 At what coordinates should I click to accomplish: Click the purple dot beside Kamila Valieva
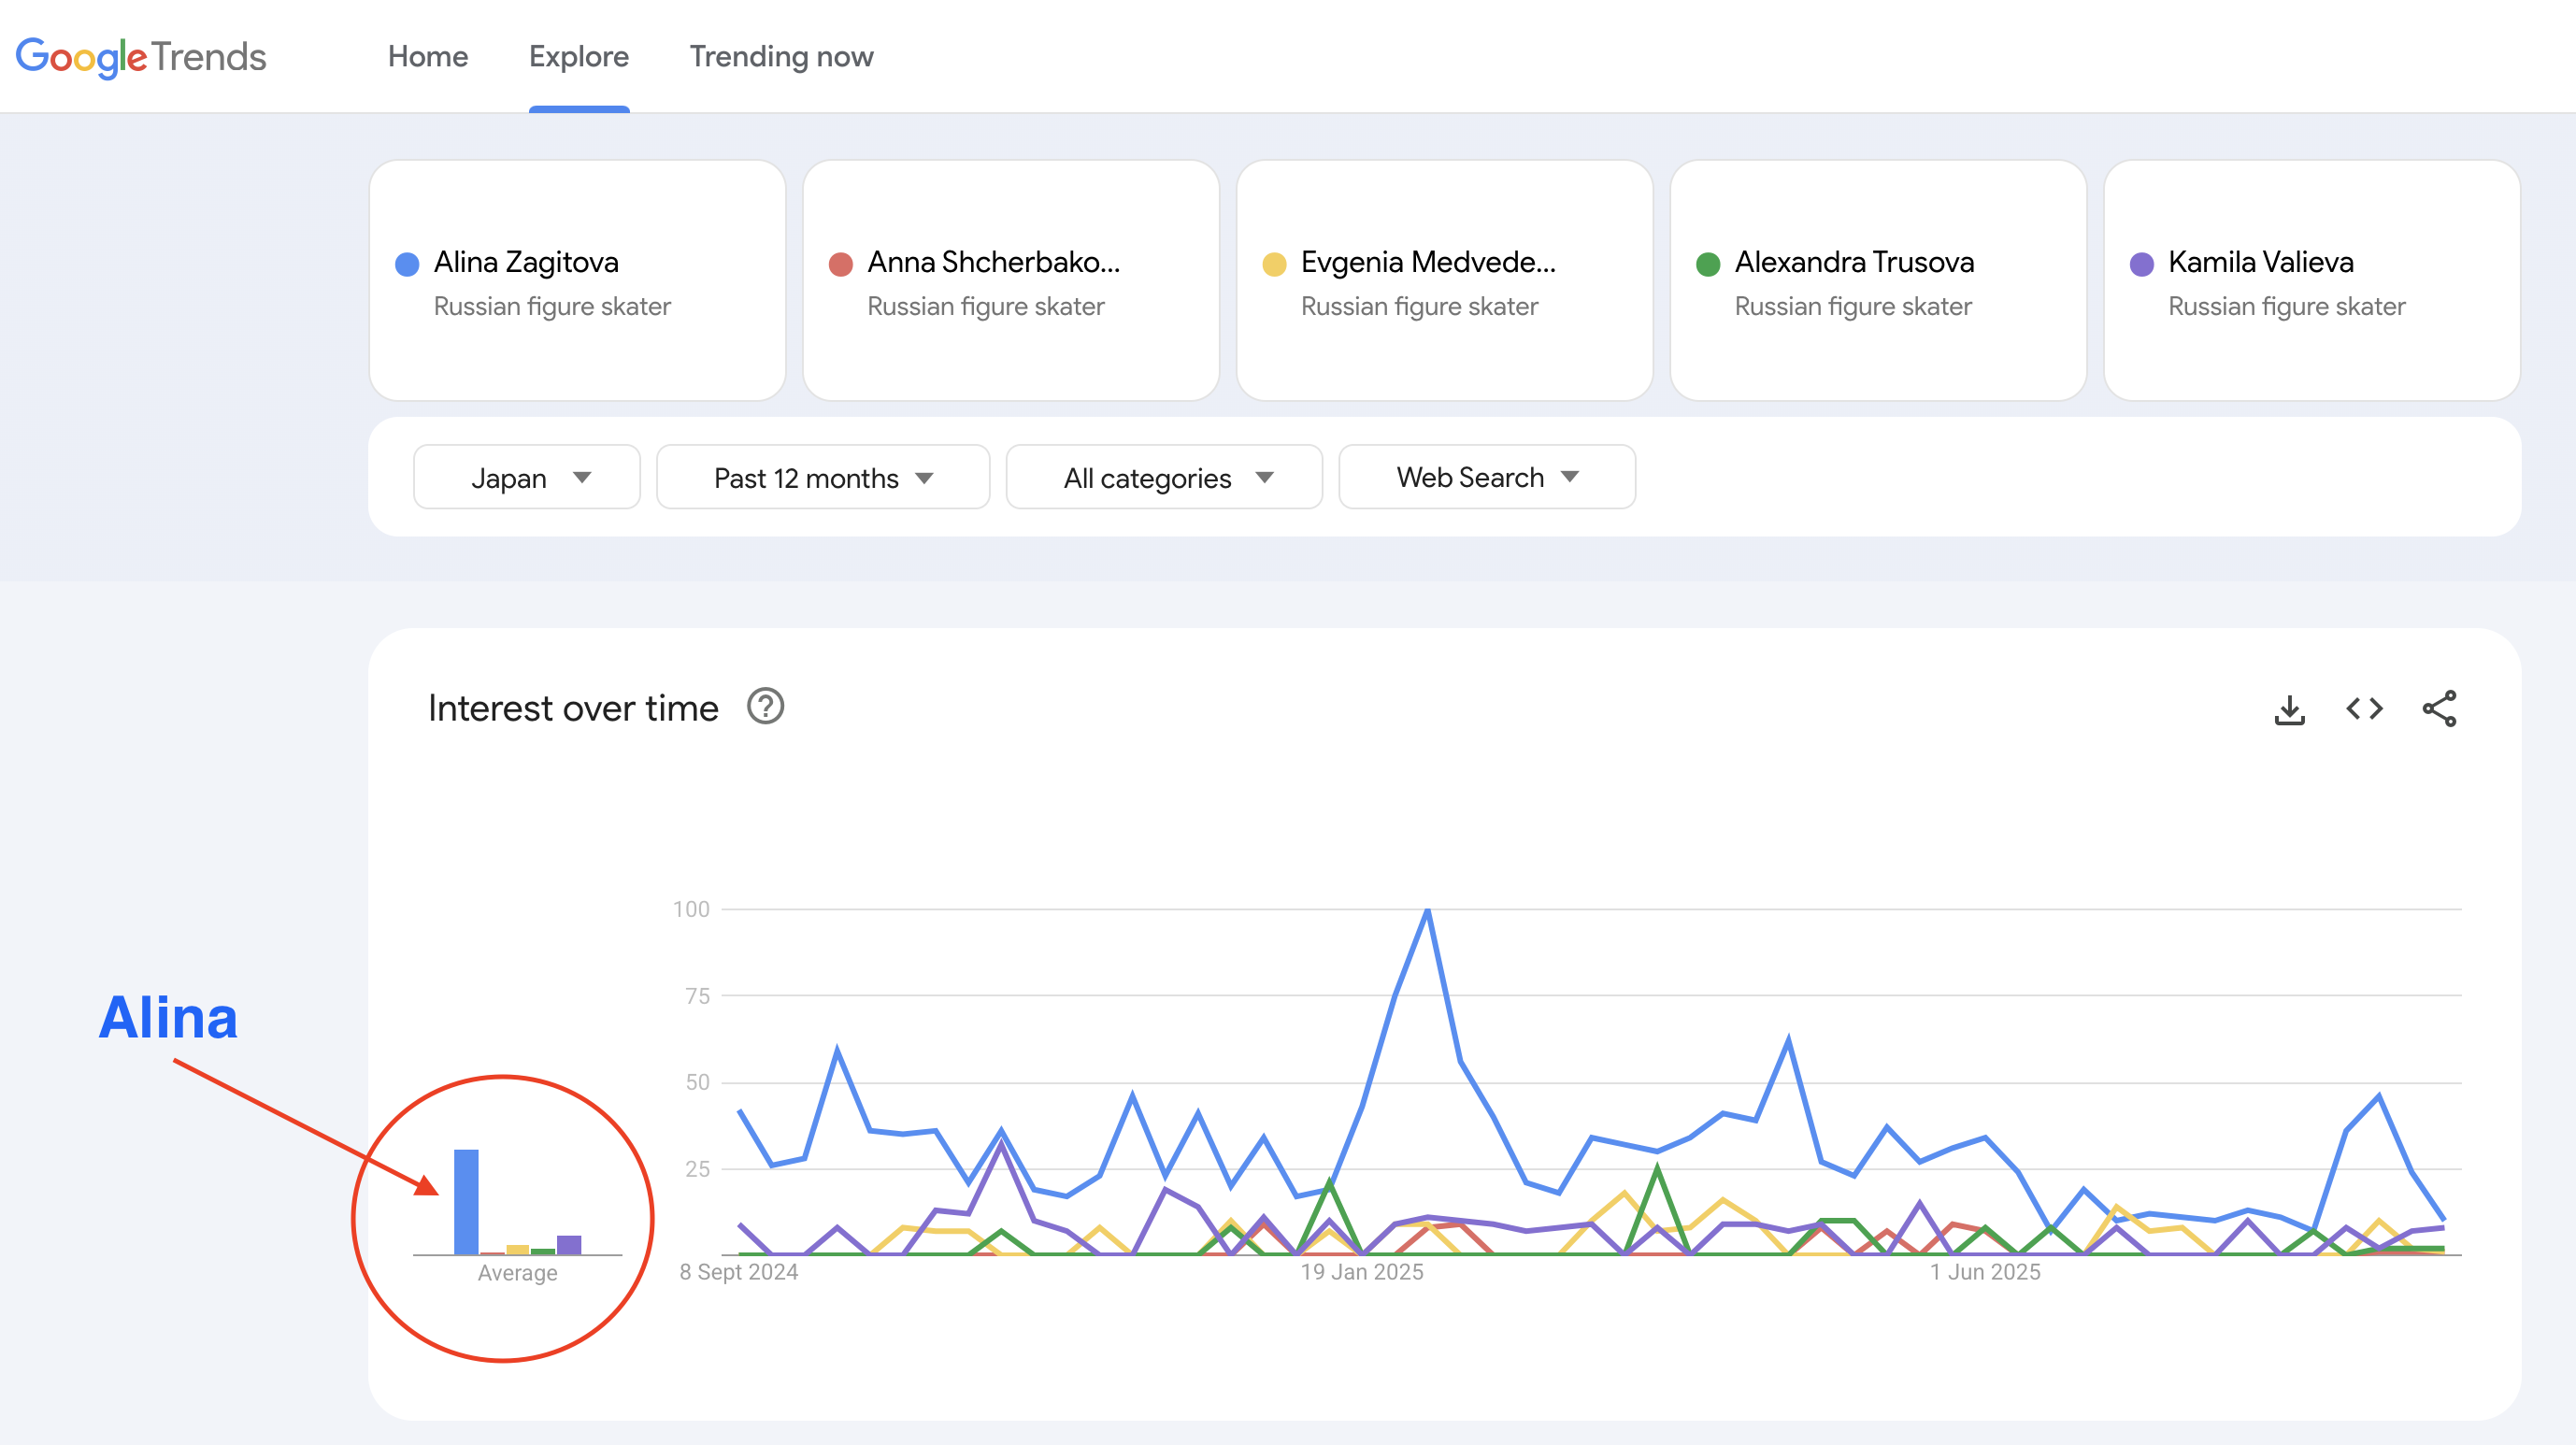point(2142,264)
